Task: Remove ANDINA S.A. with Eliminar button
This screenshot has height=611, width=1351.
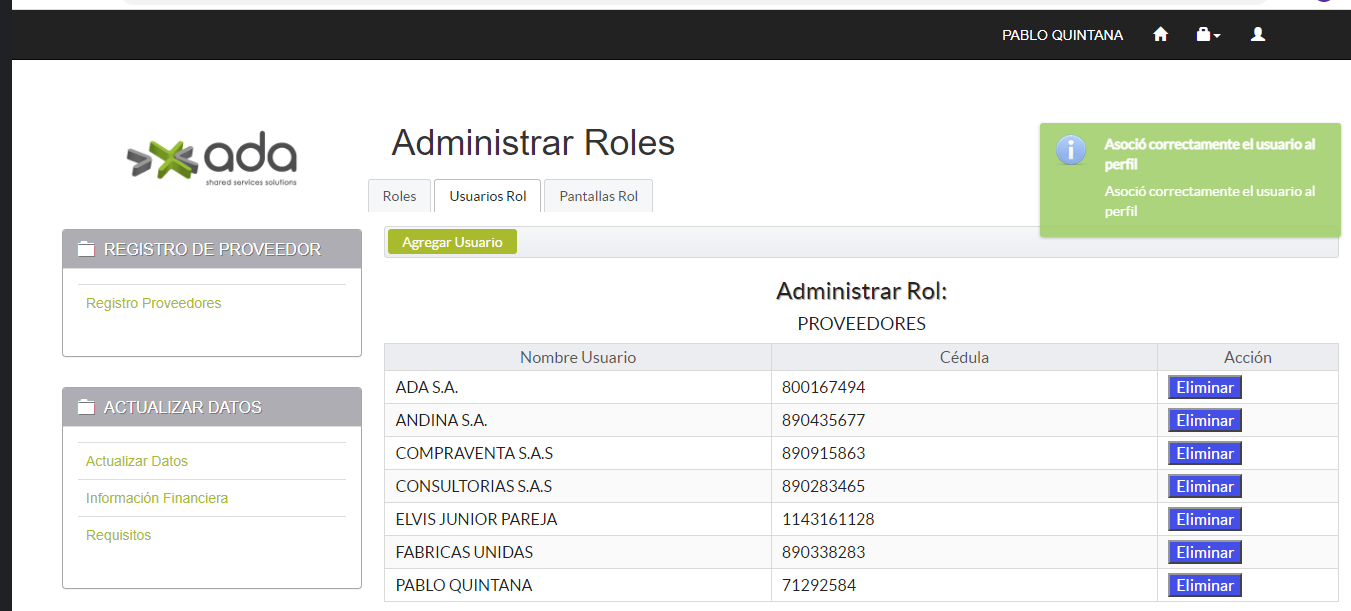Action: click(x=1204, y=420)
